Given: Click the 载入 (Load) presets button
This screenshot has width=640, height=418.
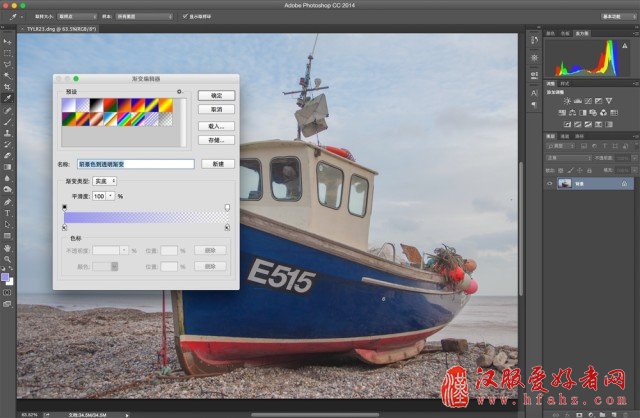Looking at the screenshot, I should (x=216, y=126).
